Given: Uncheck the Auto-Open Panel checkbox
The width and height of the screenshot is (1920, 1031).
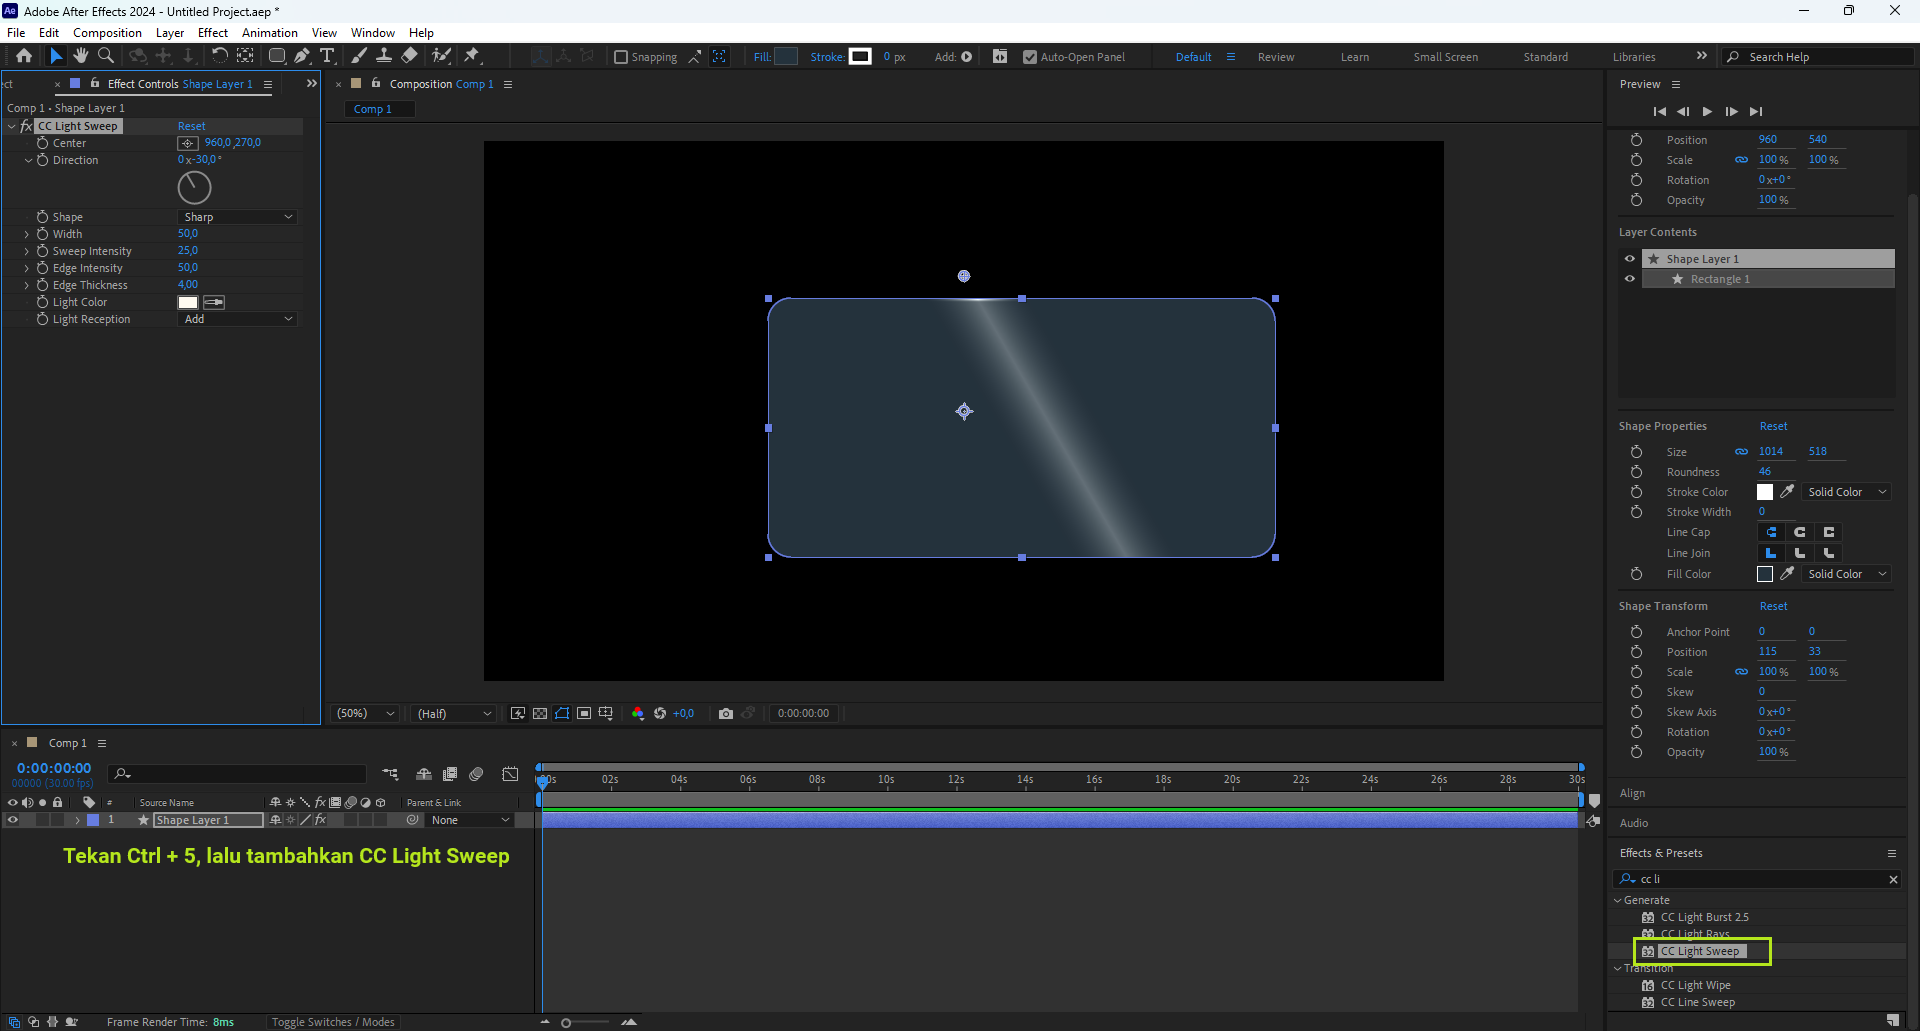Looking at the screenshot, I should click(x=1030, y=57).
